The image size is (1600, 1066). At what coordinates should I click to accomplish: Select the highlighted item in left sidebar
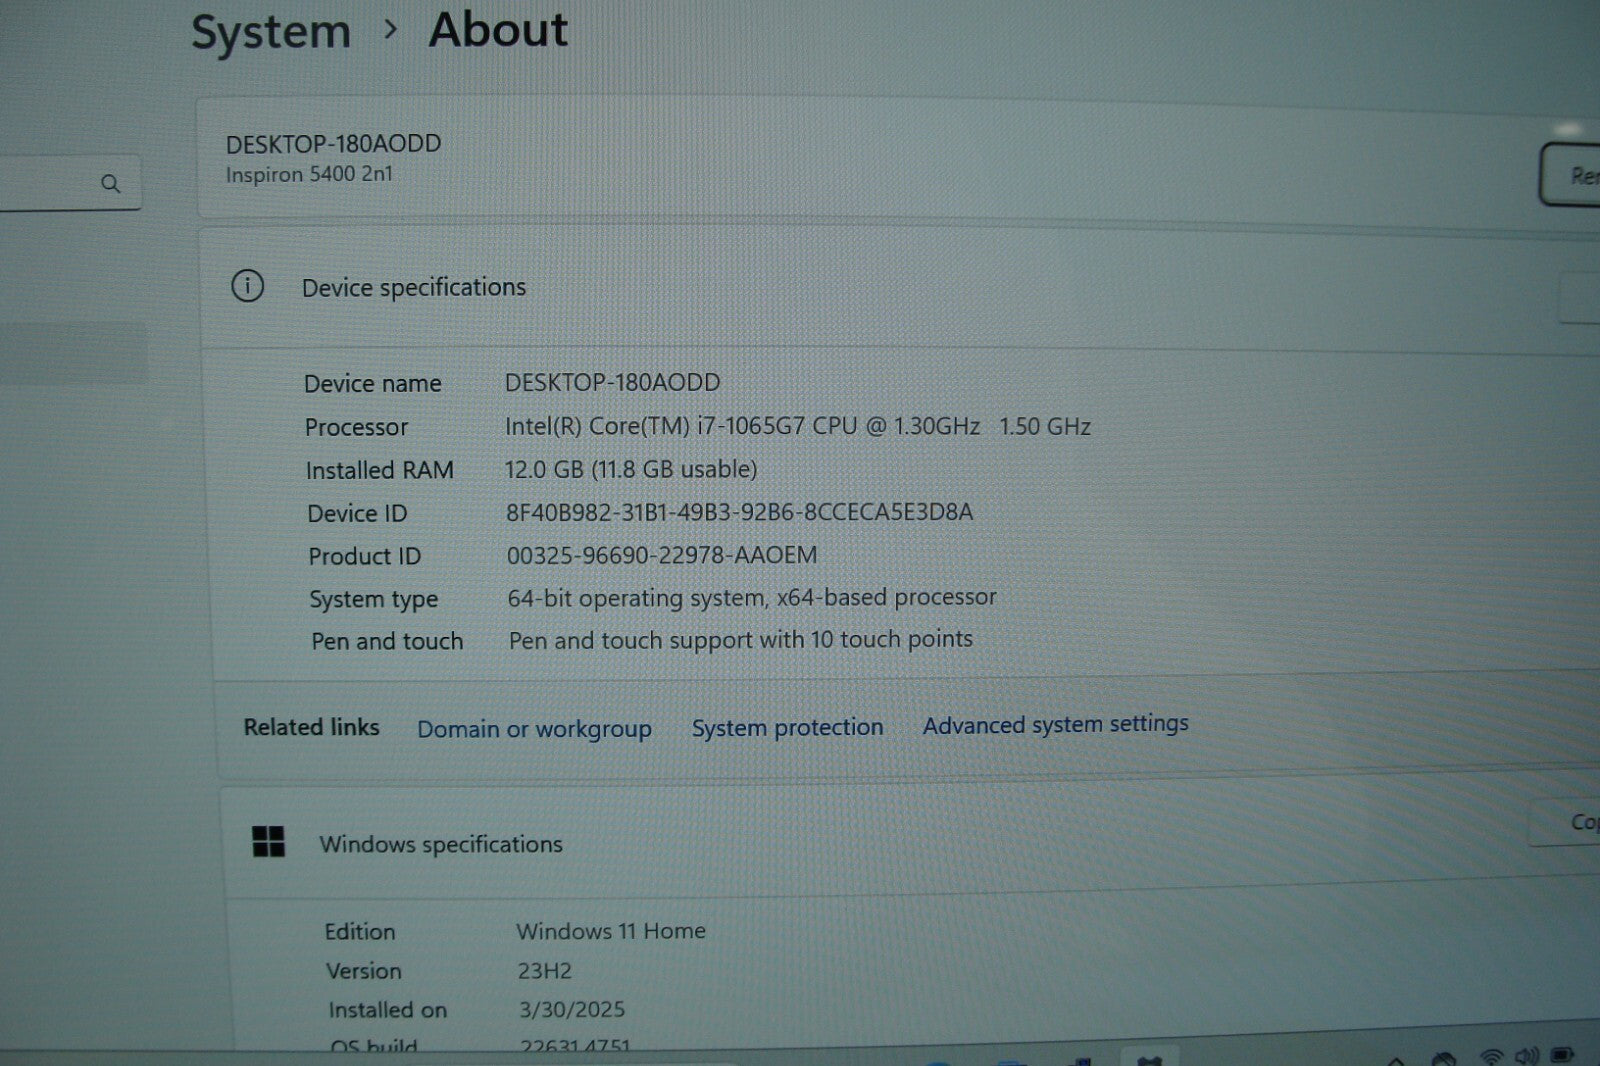click(70, 352)
